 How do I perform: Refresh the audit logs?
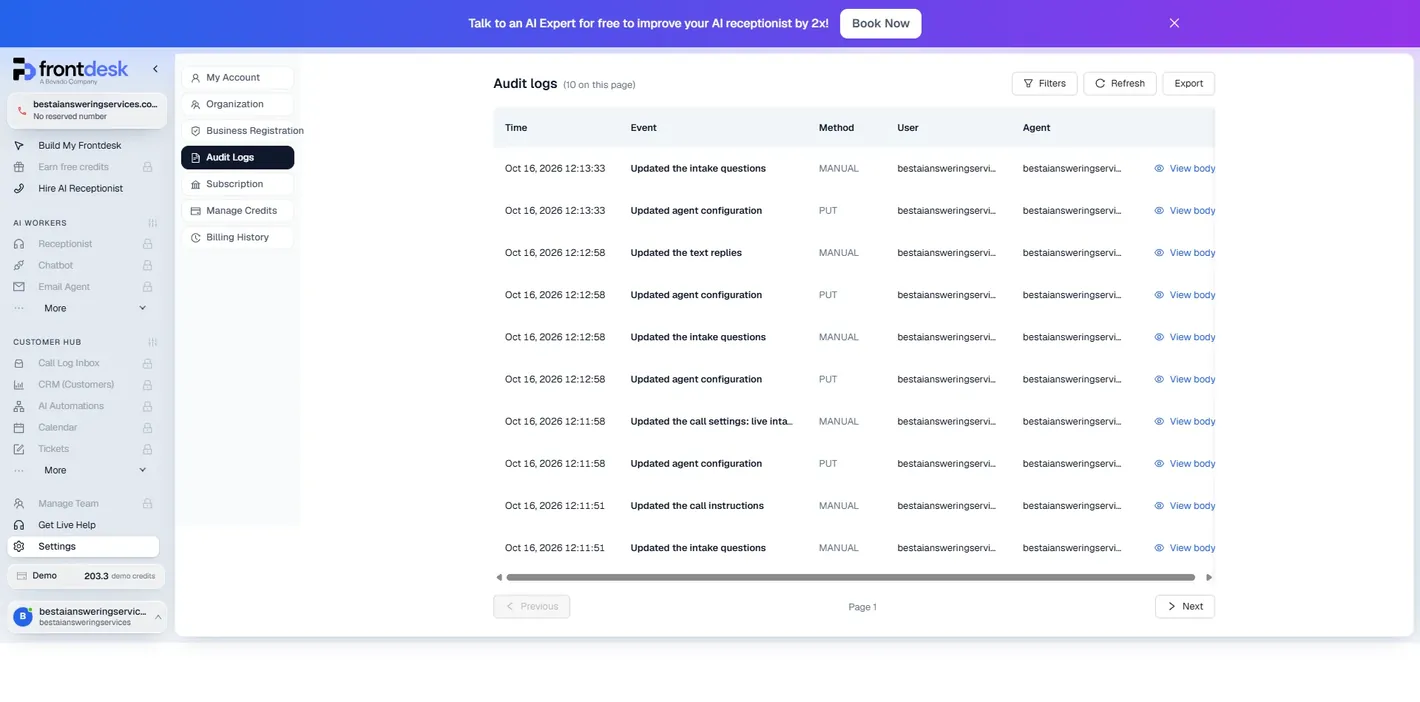coord(1119,84)
